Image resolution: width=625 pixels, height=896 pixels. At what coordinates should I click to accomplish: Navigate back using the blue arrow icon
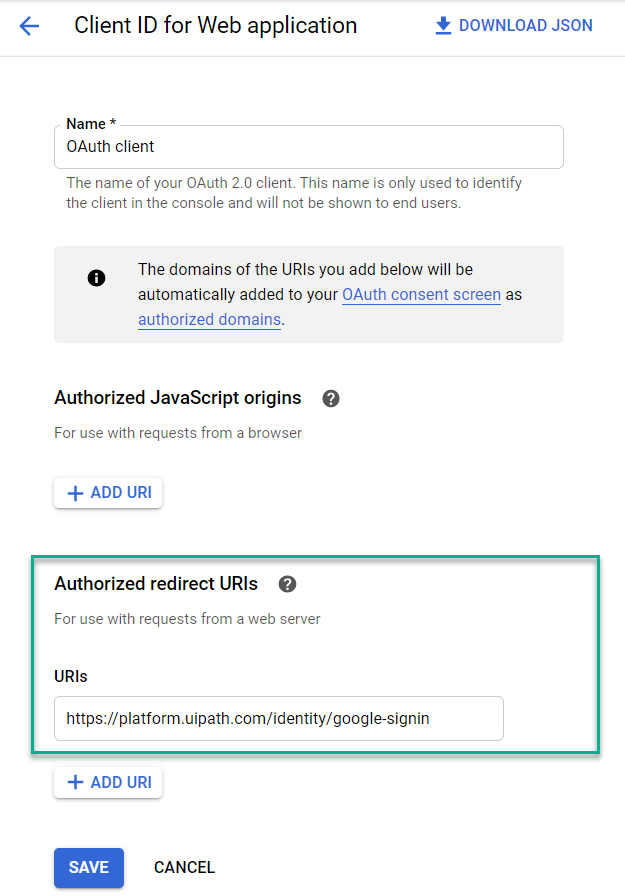[28, 25]
